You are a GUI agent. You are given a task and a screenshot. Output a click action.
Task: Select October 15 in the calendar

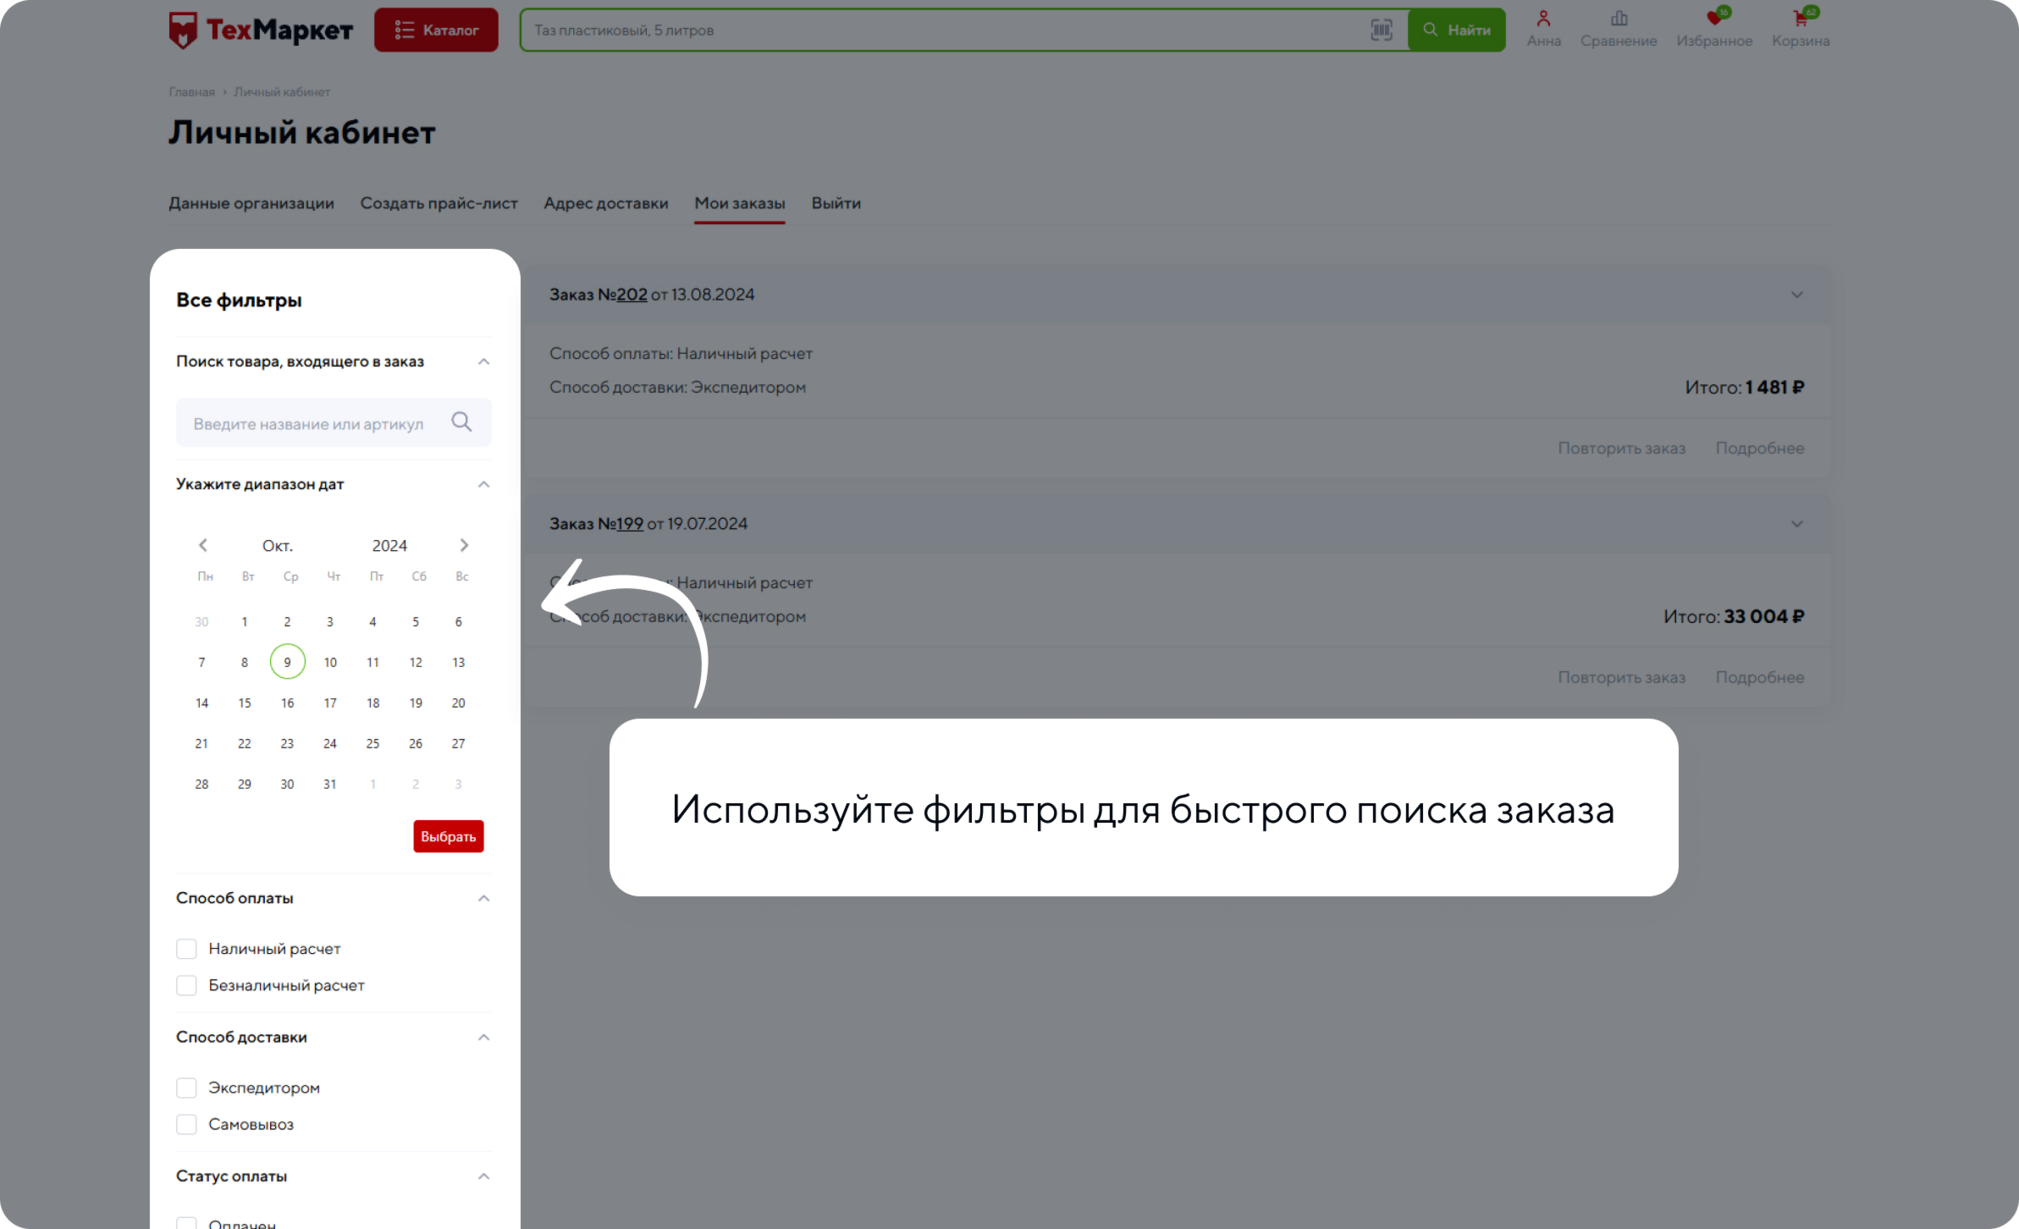244,703
